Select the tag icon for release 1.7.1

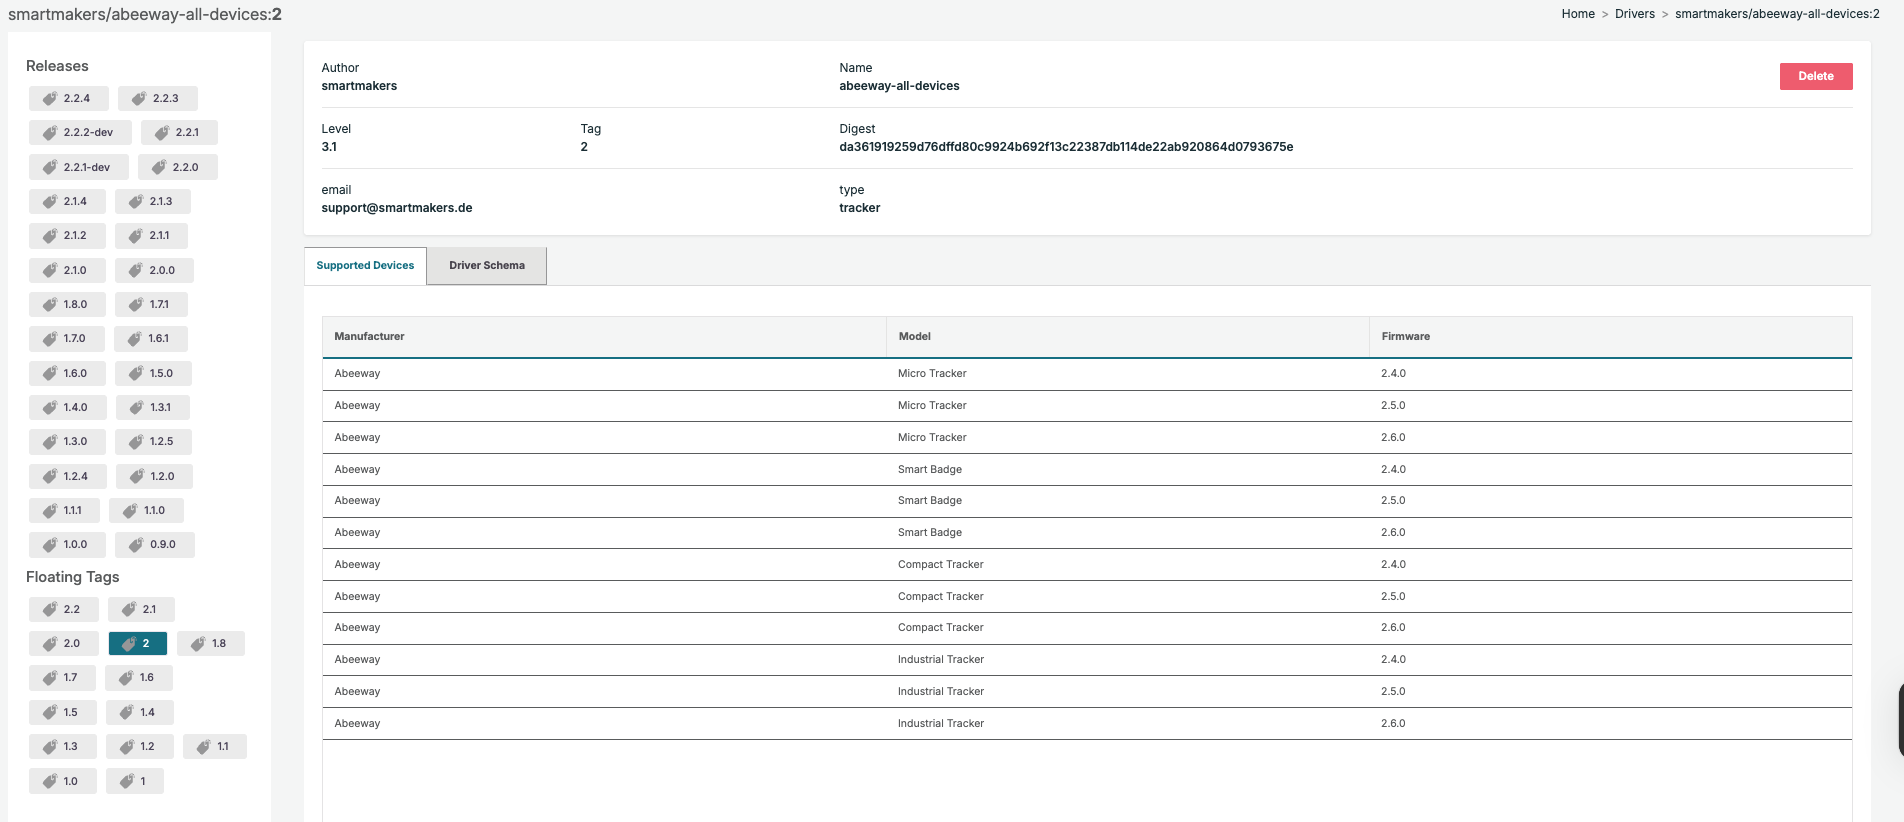coord(136,304)
